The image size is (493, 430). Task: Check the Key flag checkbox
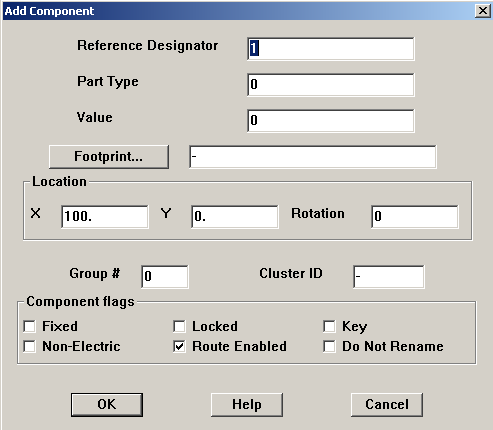click(329, 326)
